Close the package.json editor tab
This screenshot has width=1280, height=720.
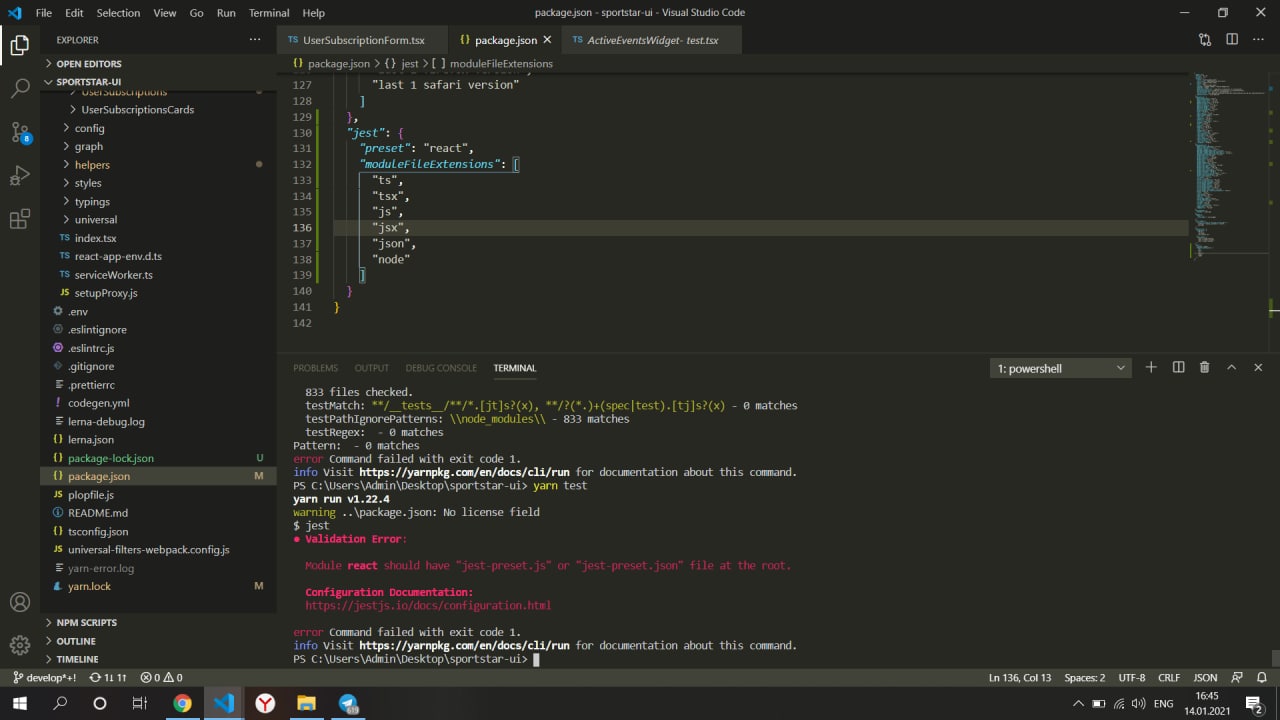(547, 40)
